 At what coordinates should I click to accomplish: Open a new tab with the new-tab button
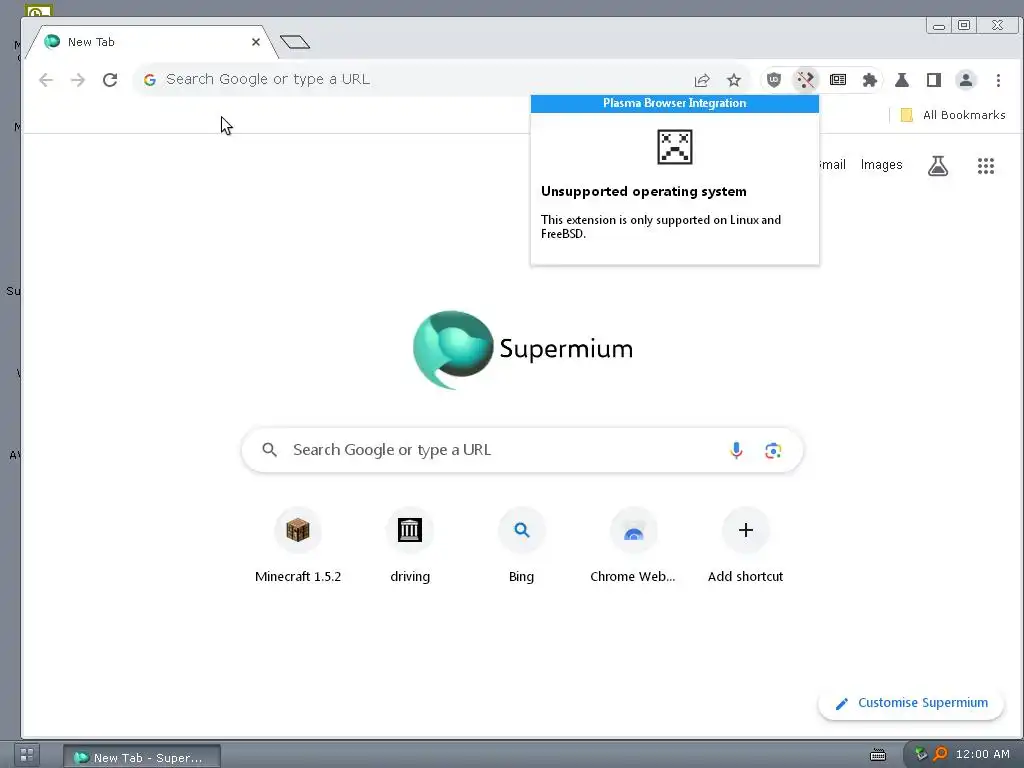pos(295,42)
